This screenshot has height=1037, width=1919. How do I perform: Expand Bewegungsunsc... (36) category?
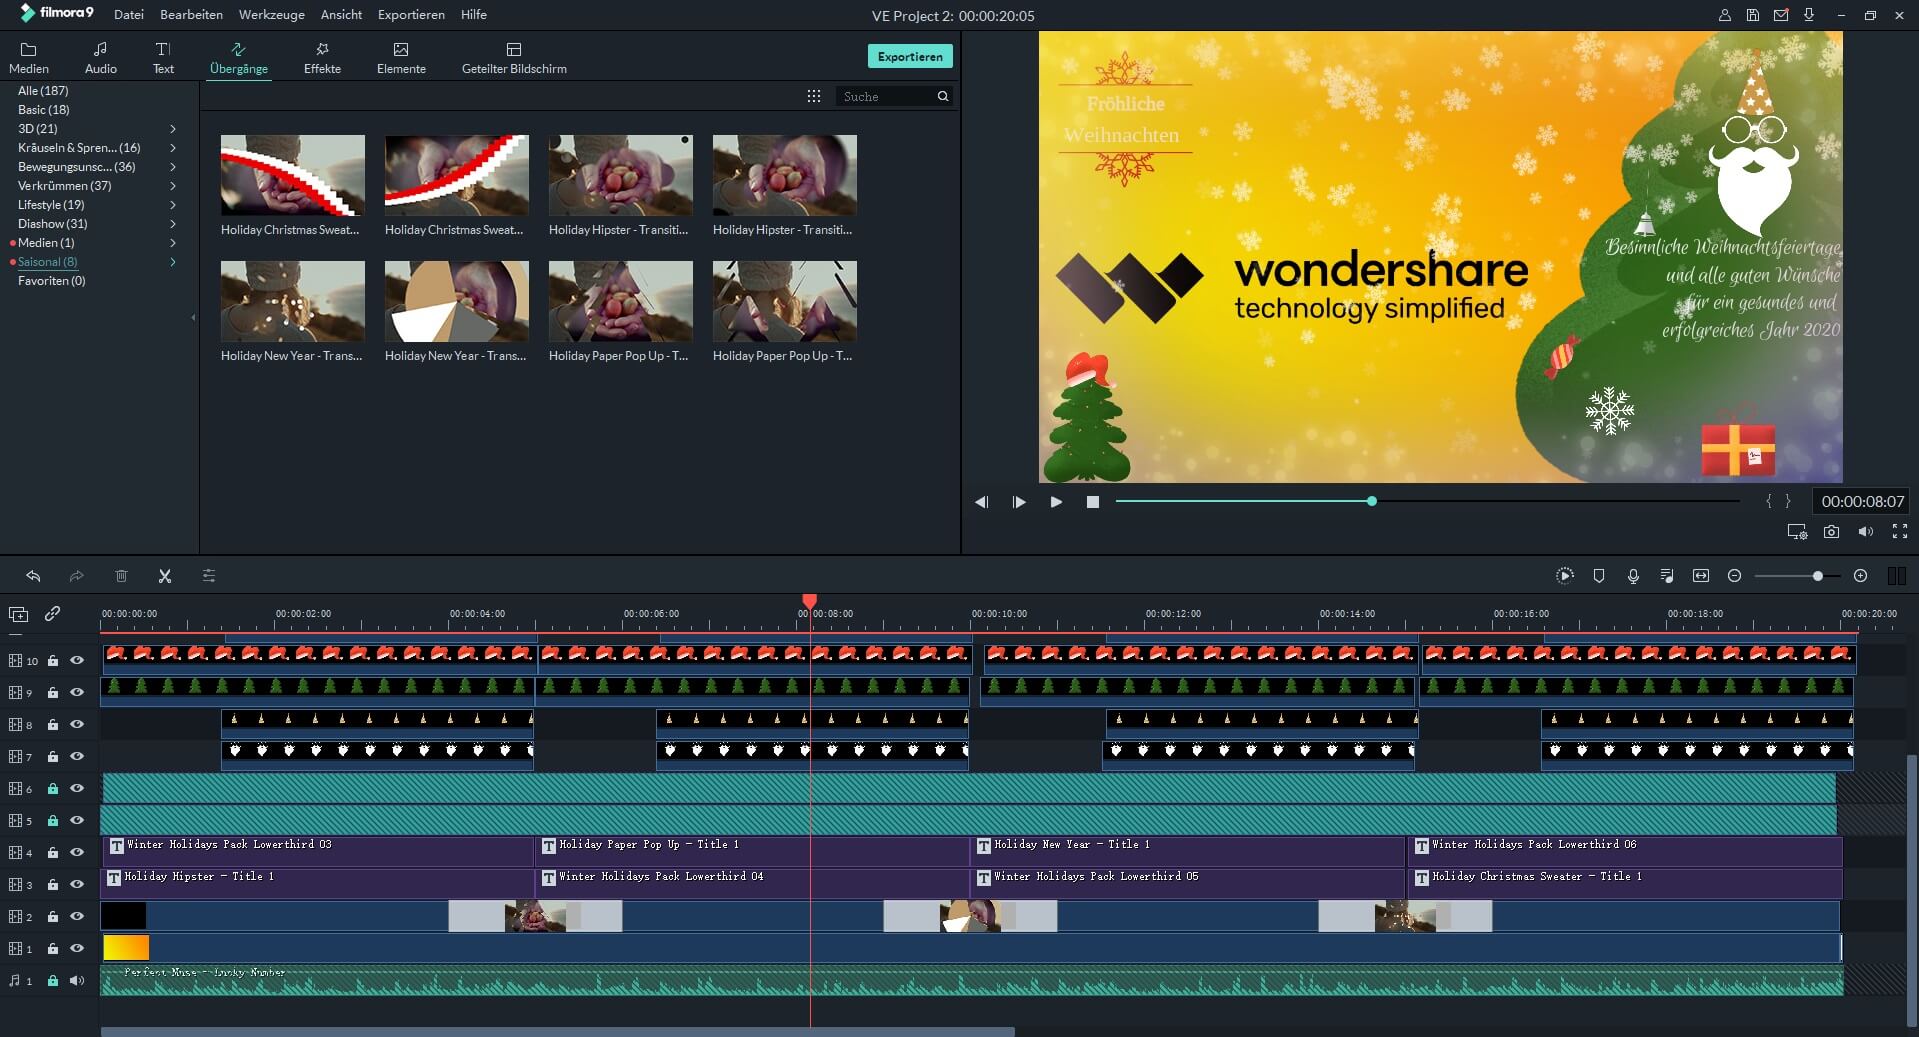tap(173, 167)
